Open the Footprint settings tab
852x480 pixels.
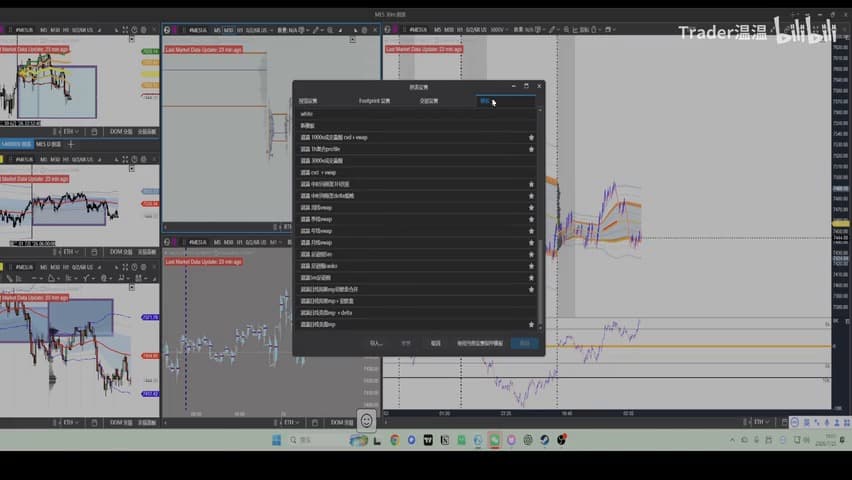point(374,101)
